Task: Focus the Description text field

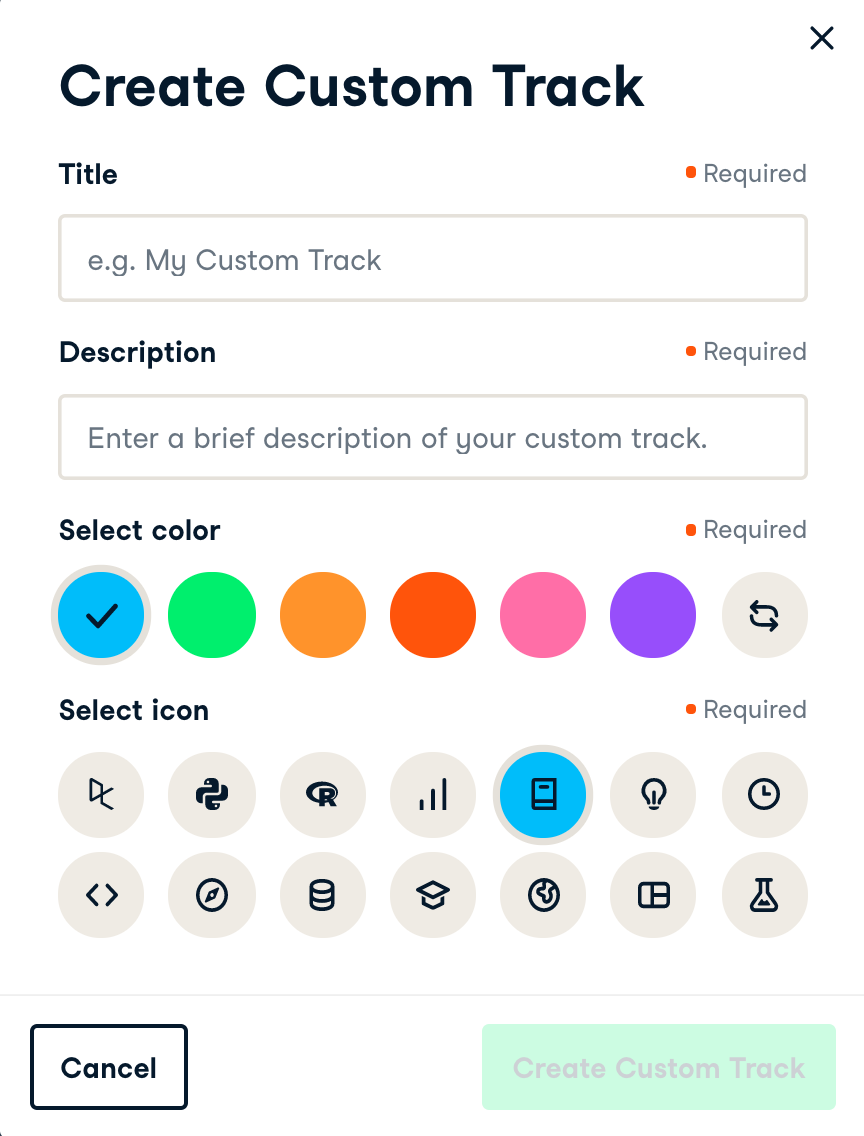Action: pos(433,437)
